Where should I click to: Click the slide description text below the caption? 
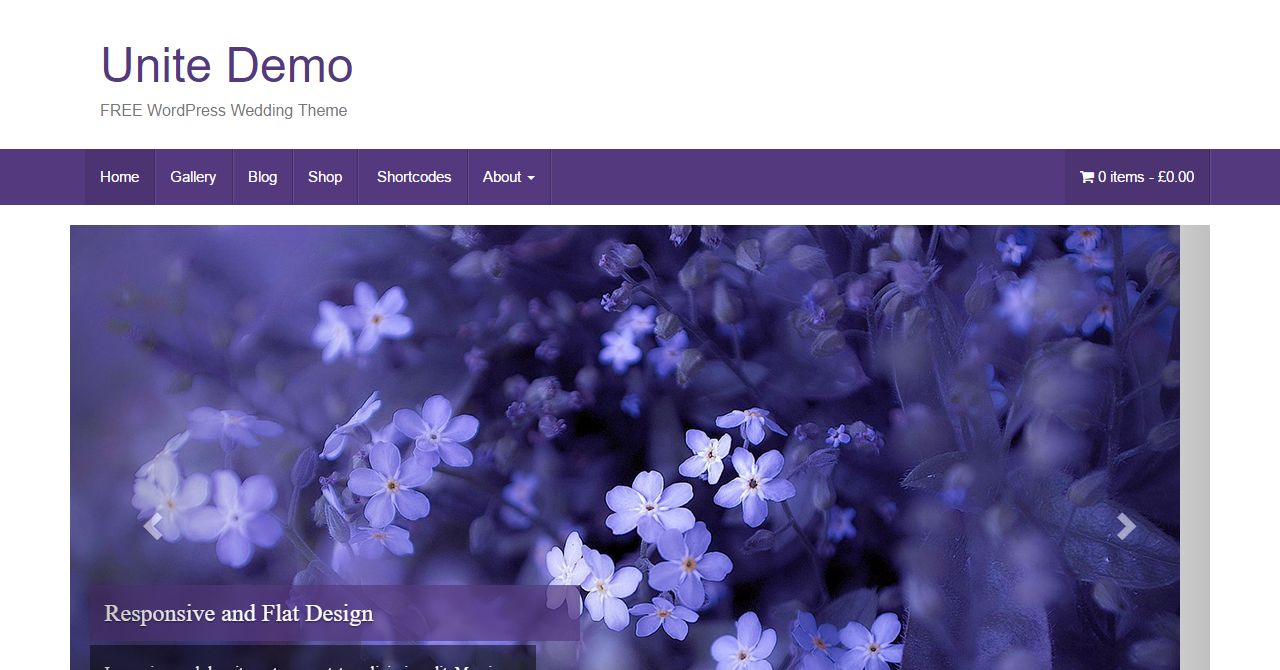(x=313, y=659)
